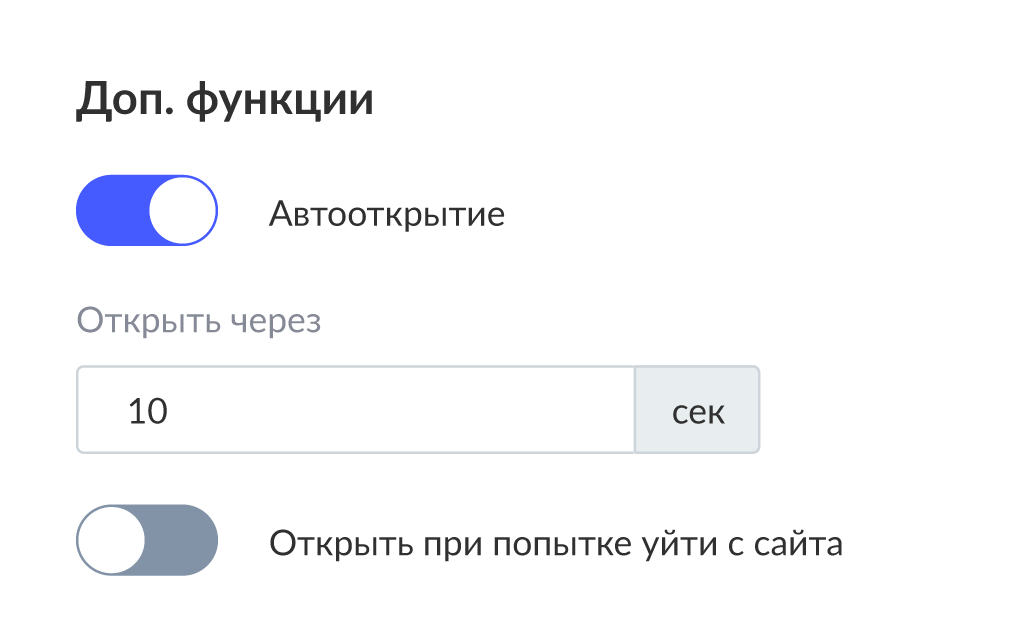Click the Автооткрытие label text
The image size is (1024, 639).
pyautogui.click(x=386, y=214)
